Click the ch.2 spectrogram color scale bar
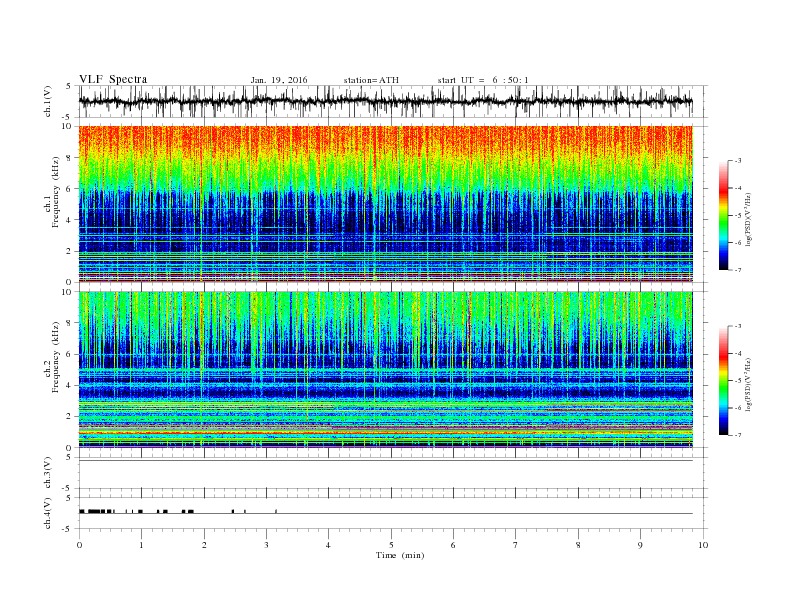 click(723, 380)
